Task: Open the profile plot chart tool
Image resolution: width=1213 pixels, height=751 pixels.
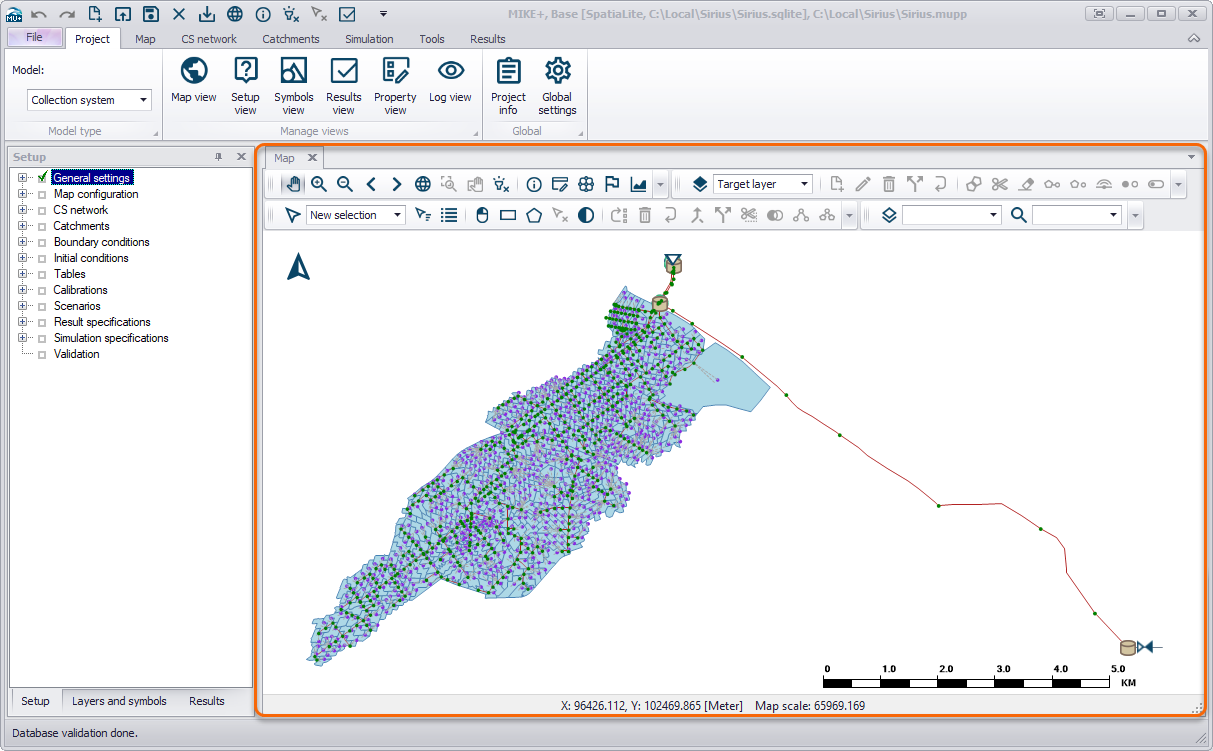Action: point(638,184)
